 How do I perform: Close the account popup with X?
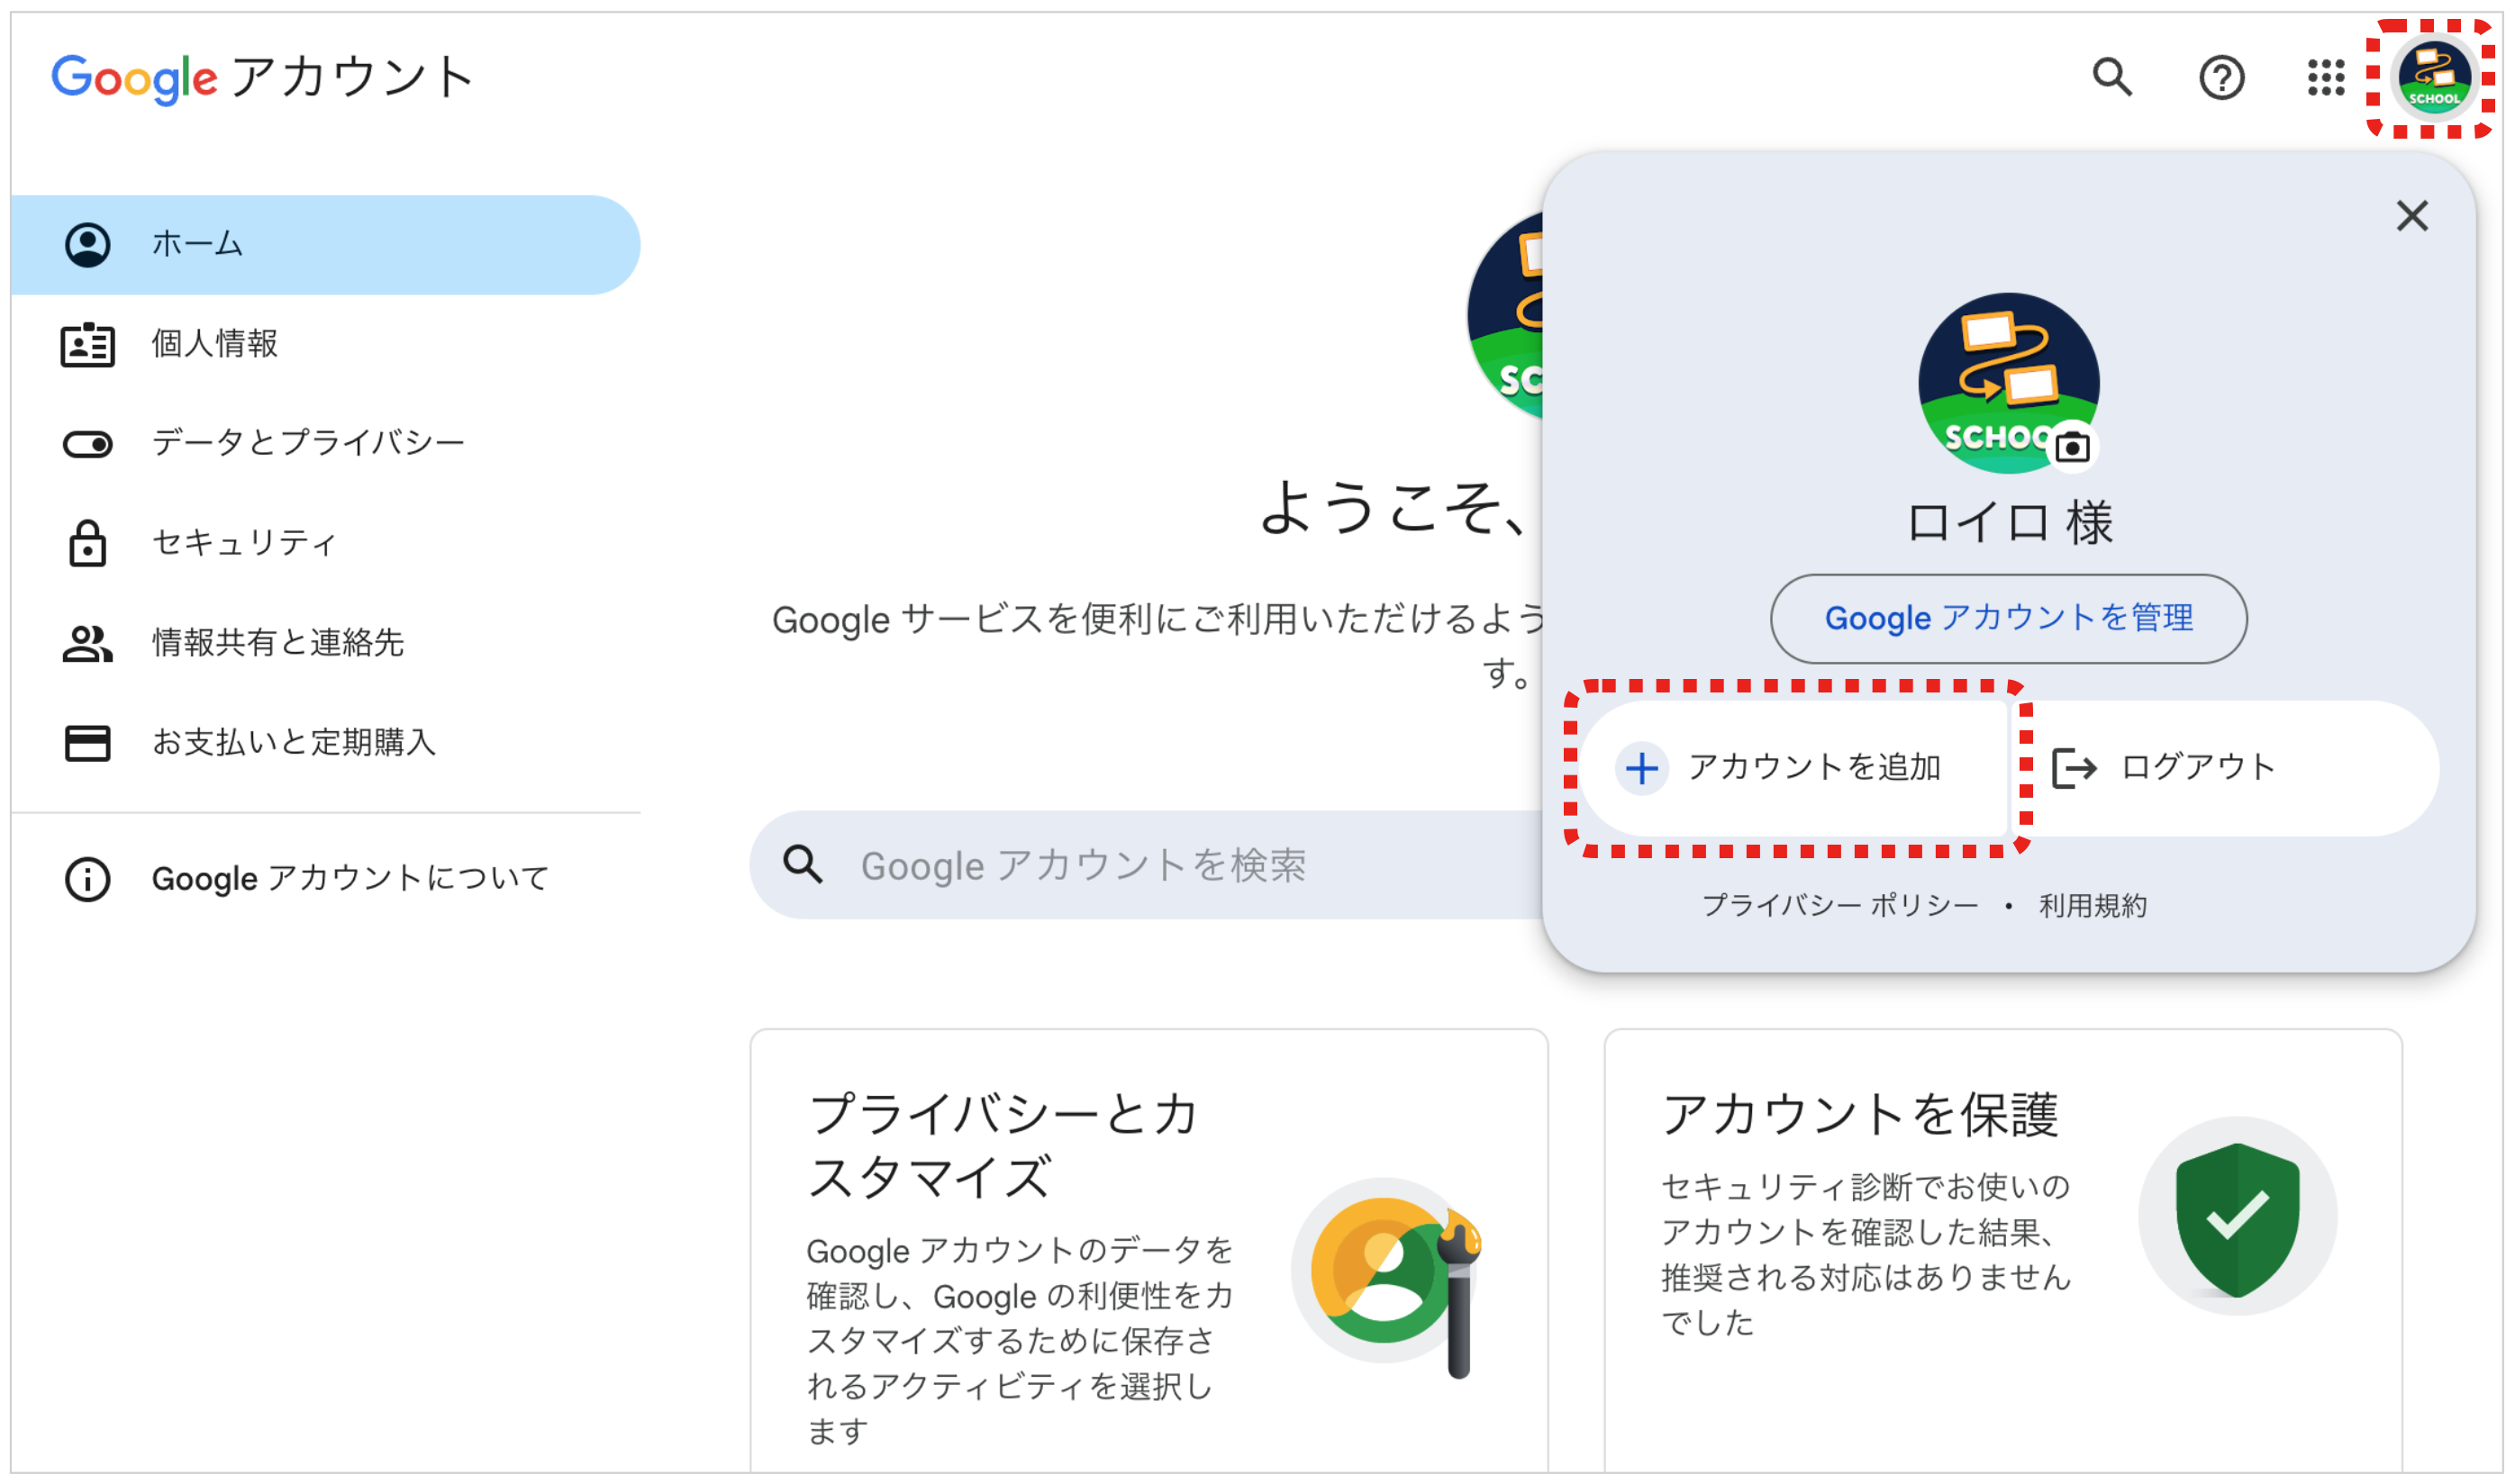pyautogui.click(x=2411, y=216)
